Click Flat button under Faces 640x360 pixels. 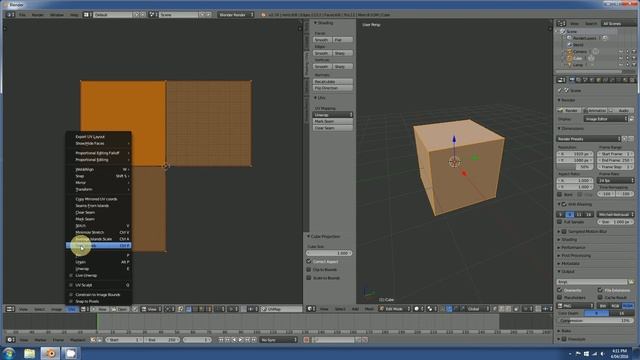pos(342,40)
